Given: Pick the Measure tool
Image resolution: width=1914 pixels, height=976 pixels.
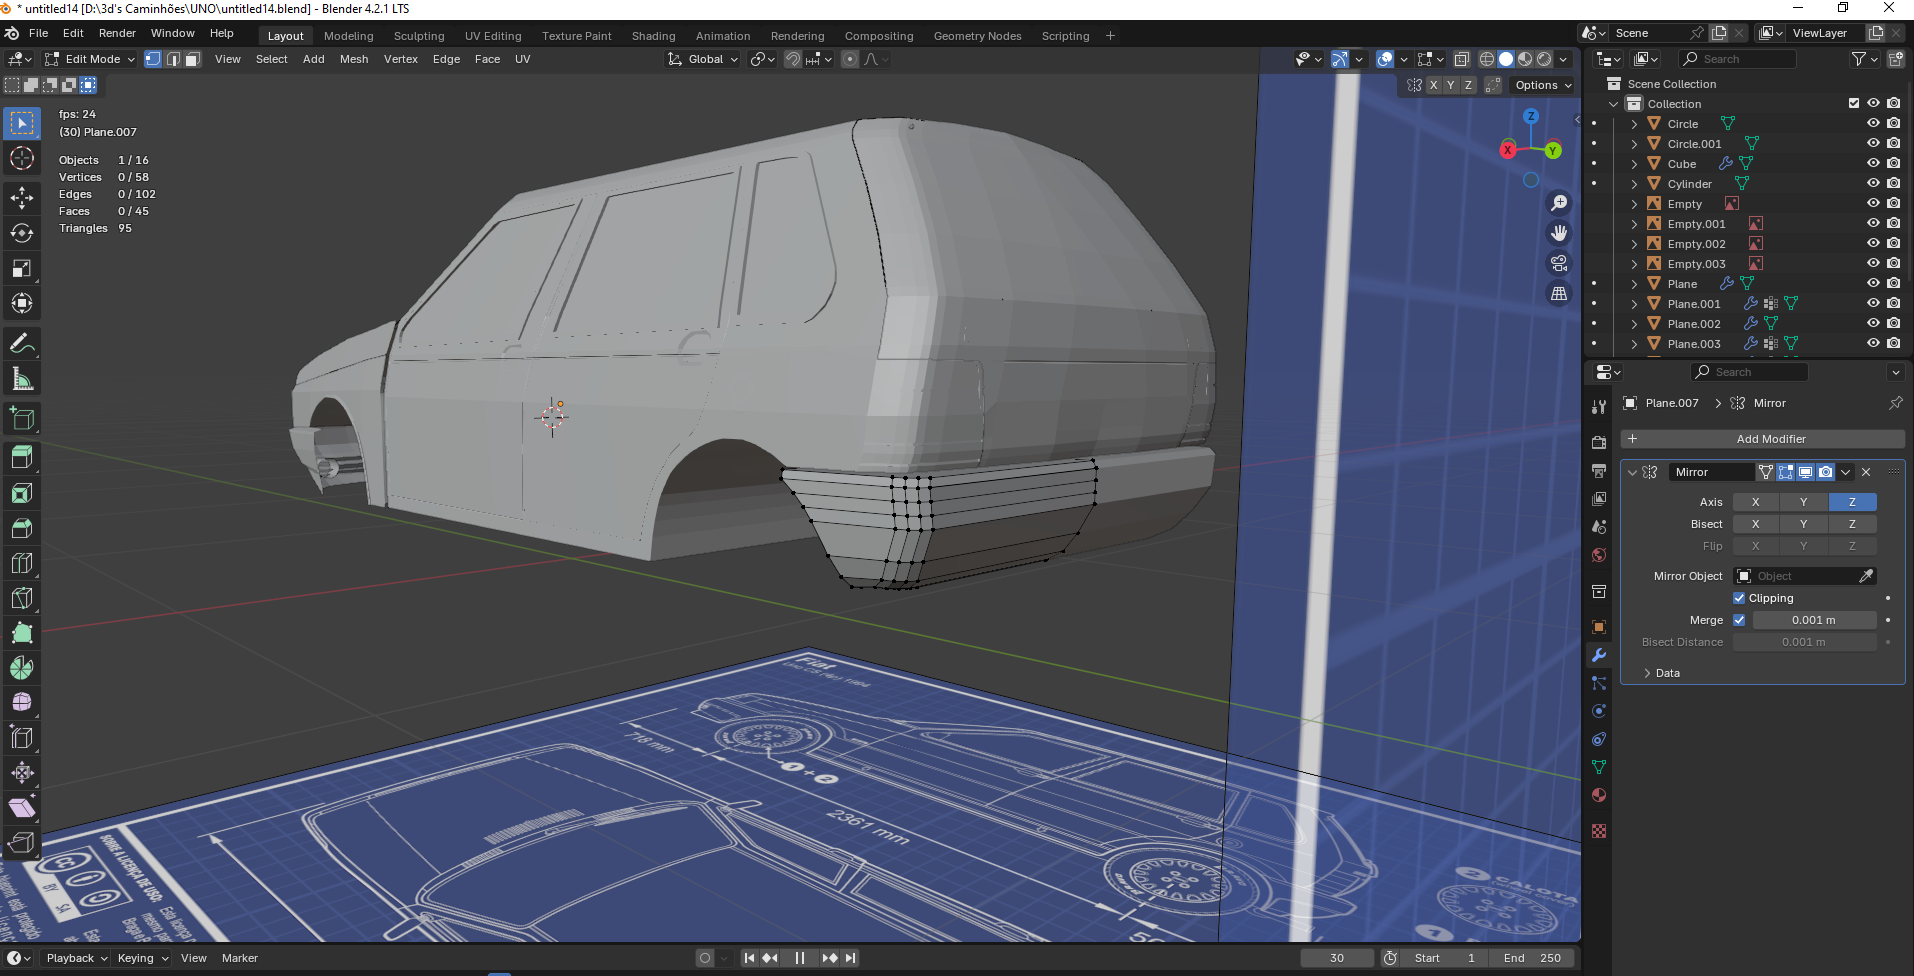Looking at the screenshot, I should (22, 379).
